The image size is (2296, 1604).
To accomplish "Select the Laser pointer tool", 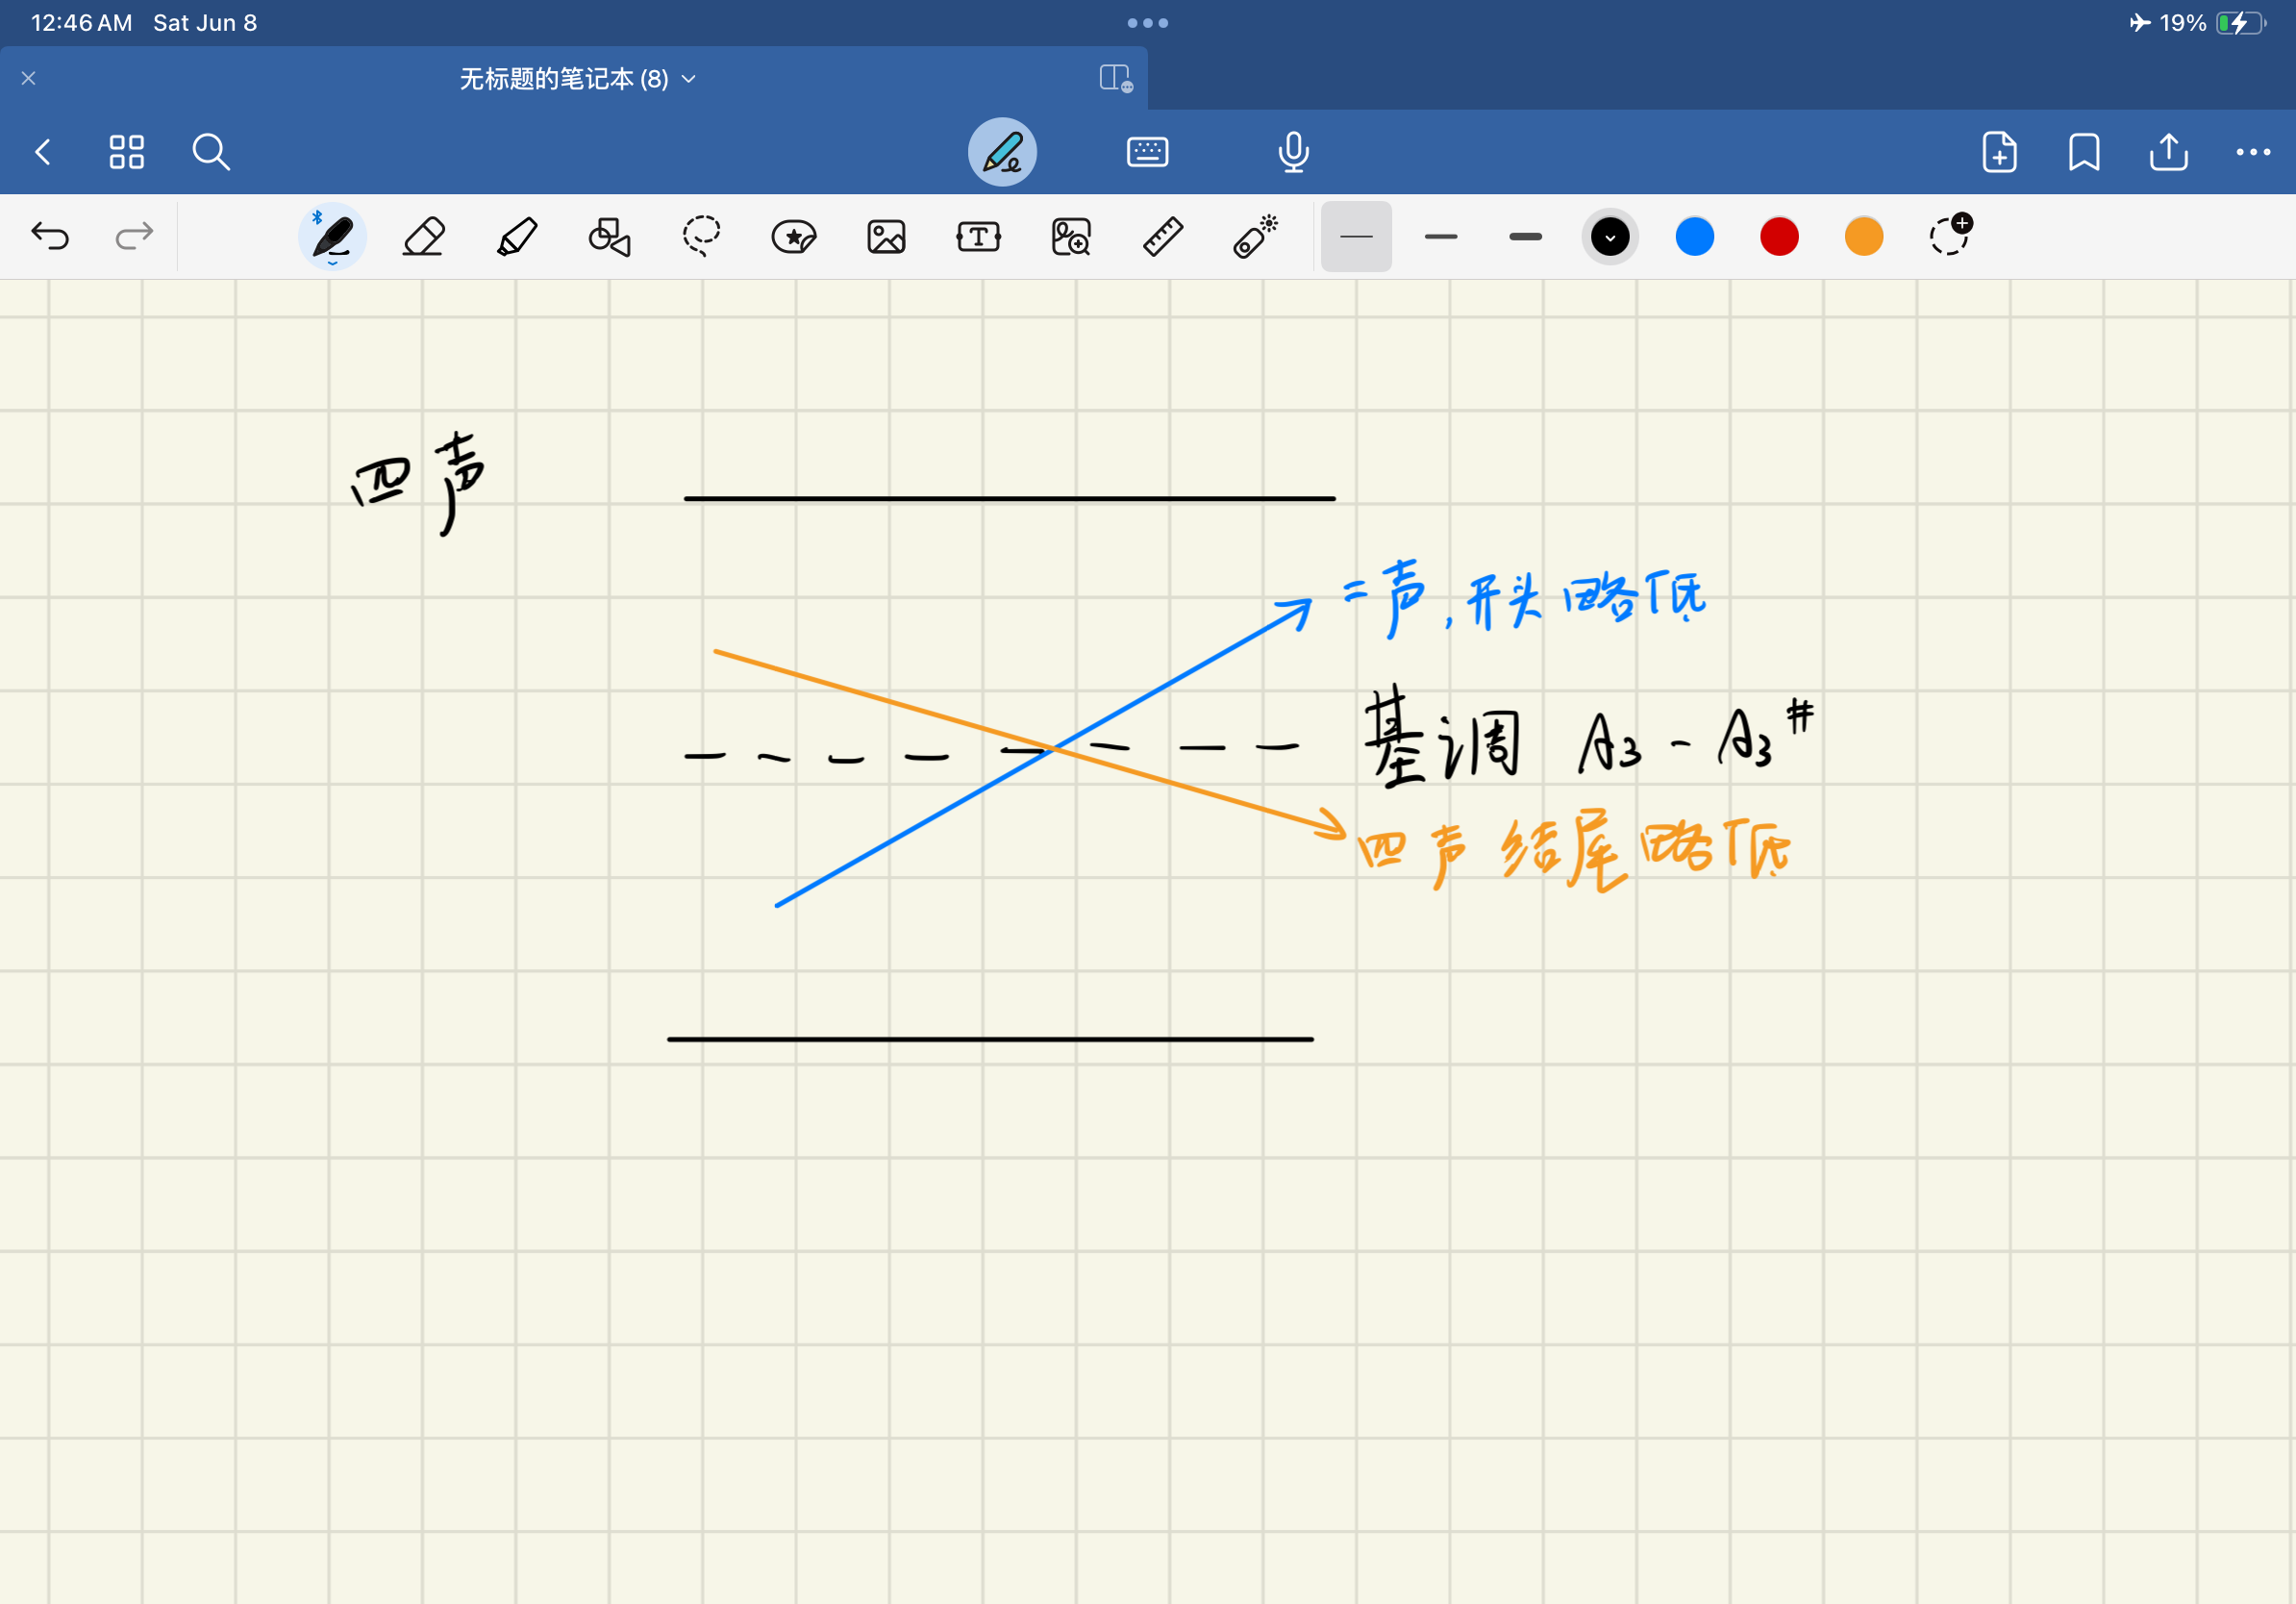I will point(1255,237).
